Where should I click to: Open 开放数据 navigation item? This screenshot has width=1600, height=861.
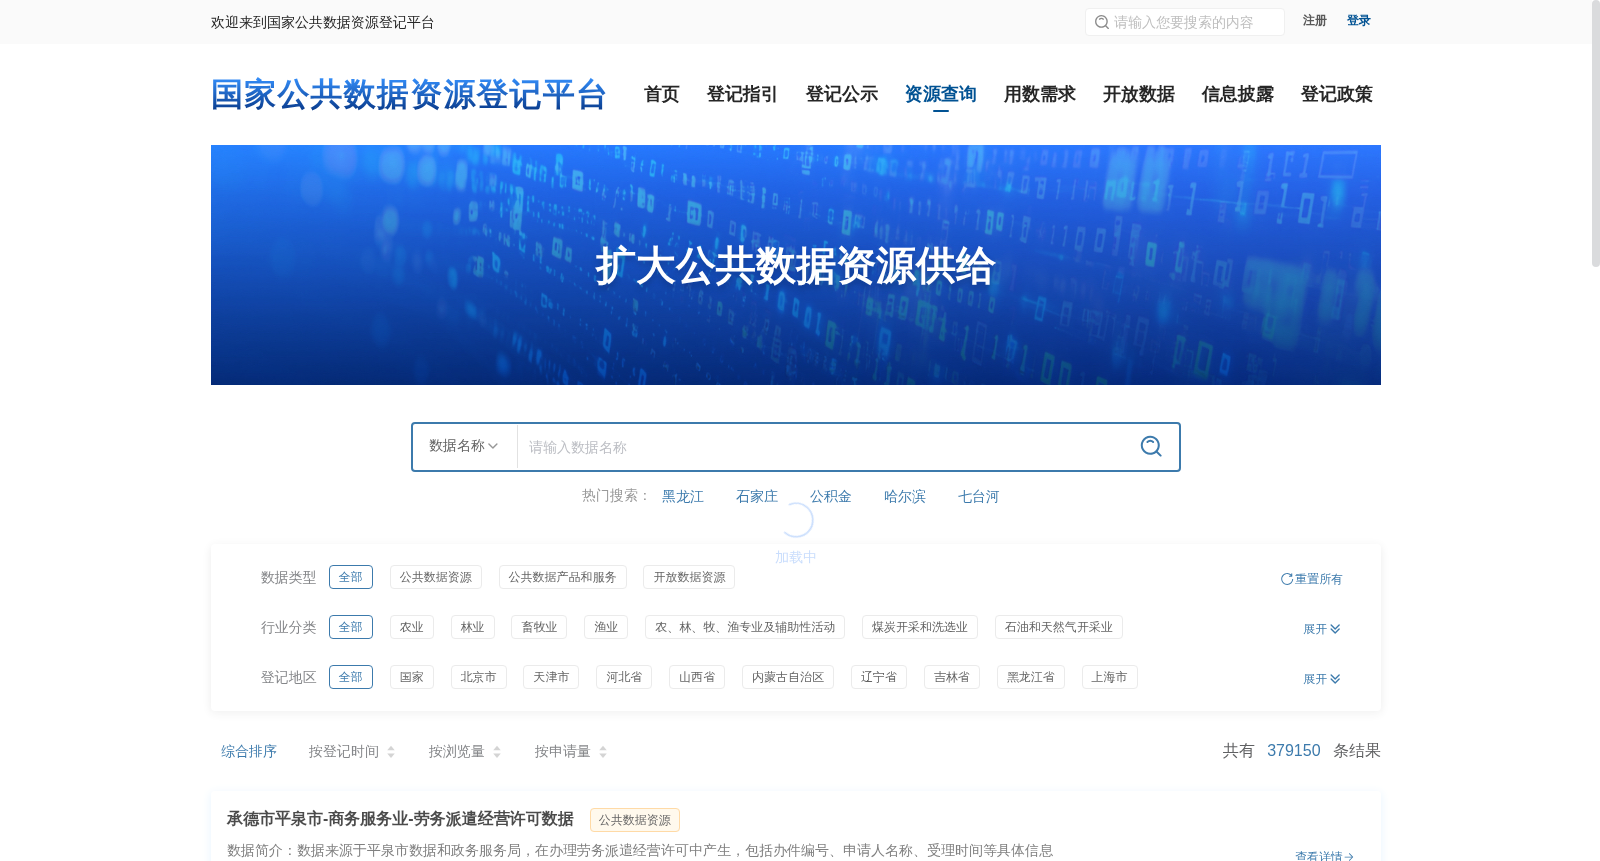pyautogui.click(x=1139, y=94)
